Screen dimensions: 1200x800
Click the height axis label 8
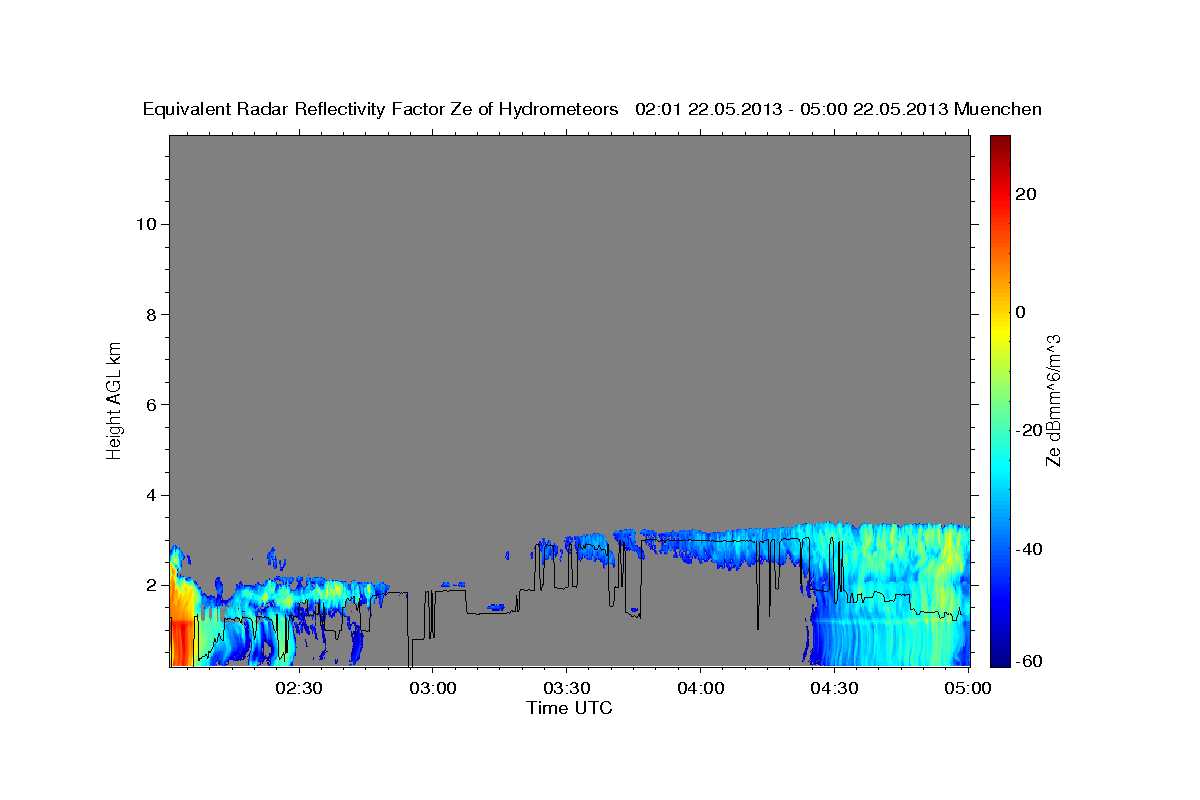[151, 315]
